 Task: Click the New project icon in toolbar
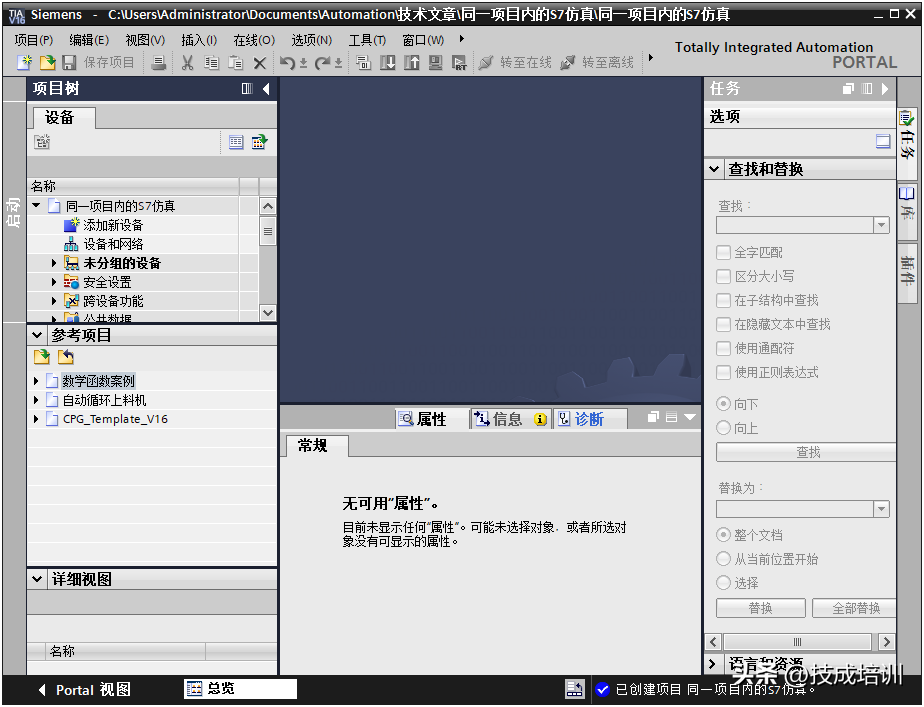click(24, 62)
